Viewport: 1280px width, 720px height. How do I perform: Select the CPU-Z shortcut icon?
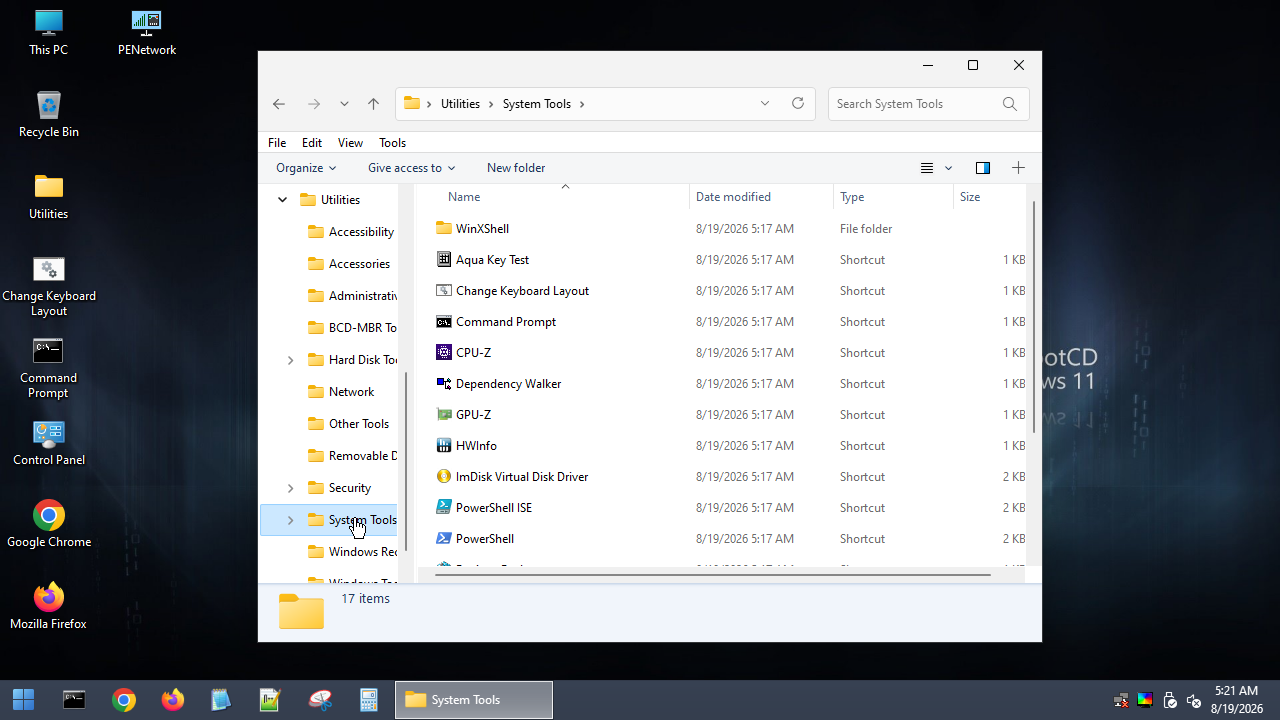(x=444, y=353)
